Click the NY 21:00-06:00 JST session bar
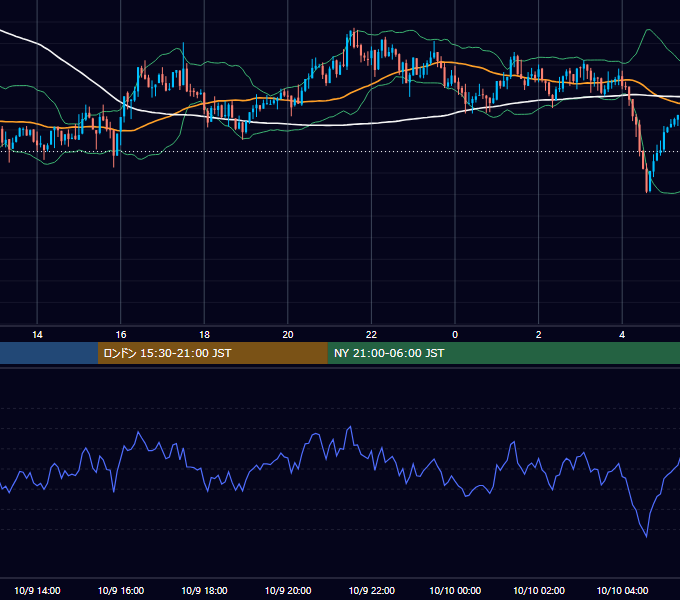 coord(503,353)
